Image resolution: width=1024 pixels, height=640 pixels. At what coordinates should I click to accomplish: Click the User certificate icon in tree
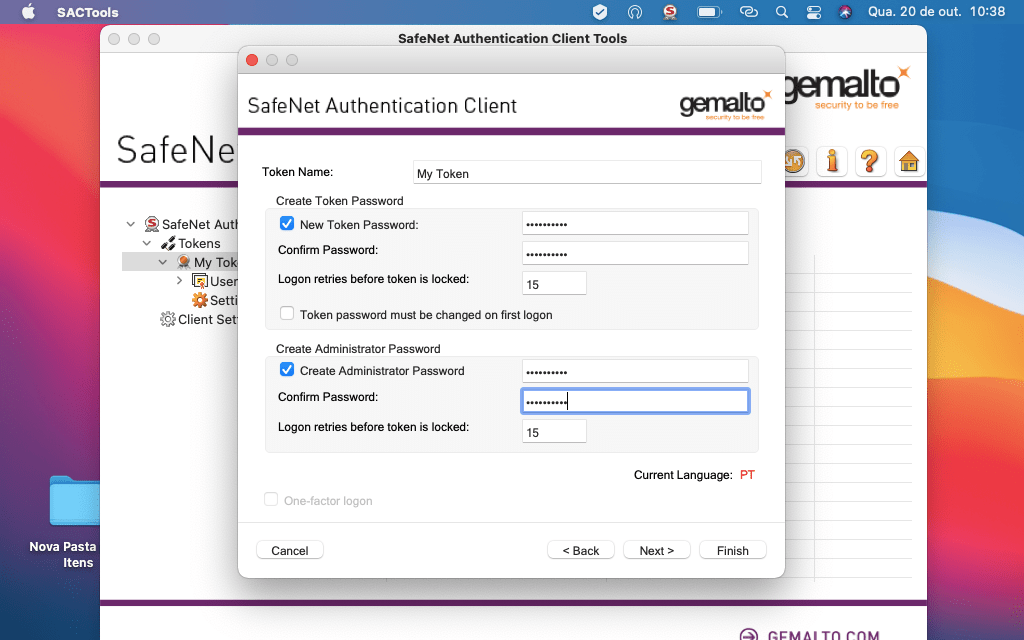199,281
